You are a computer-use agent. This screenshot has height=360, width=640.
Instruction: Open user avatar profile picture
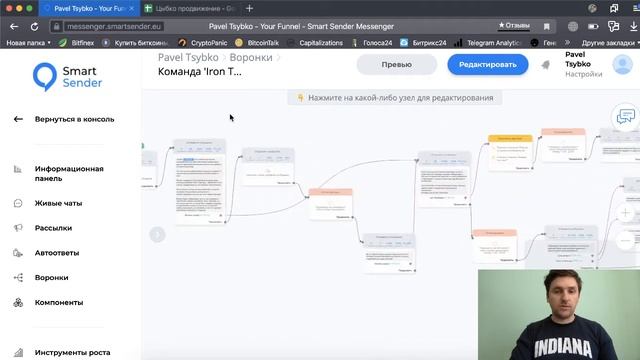point(622,64)
